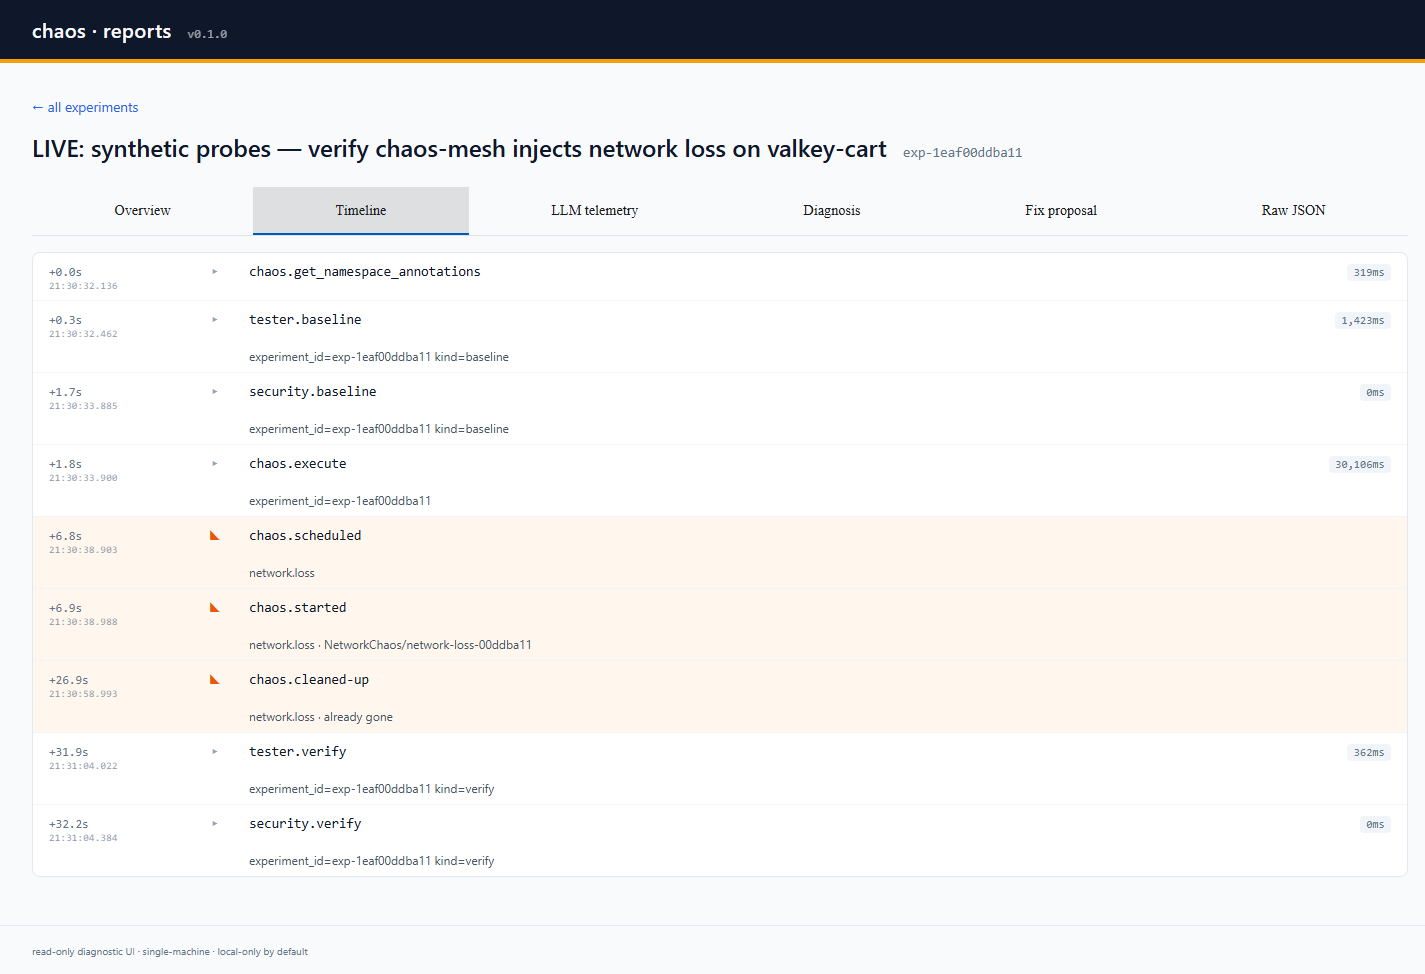
Task: Click the 319ms duration badge
Action: [x=1368, y=273]
